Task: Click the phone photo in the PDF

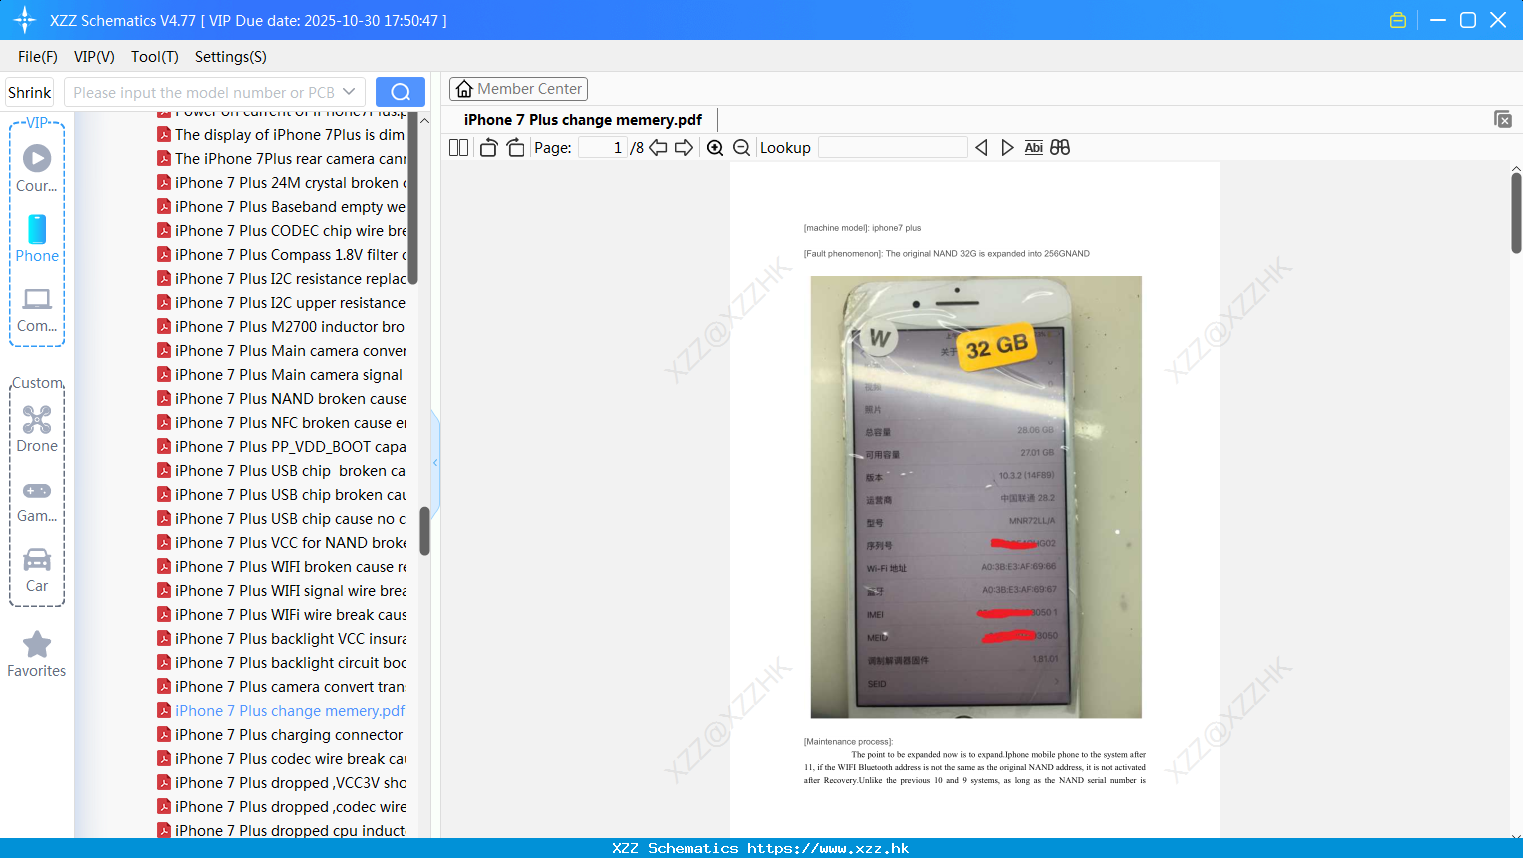Action: [x=976, y=497]
